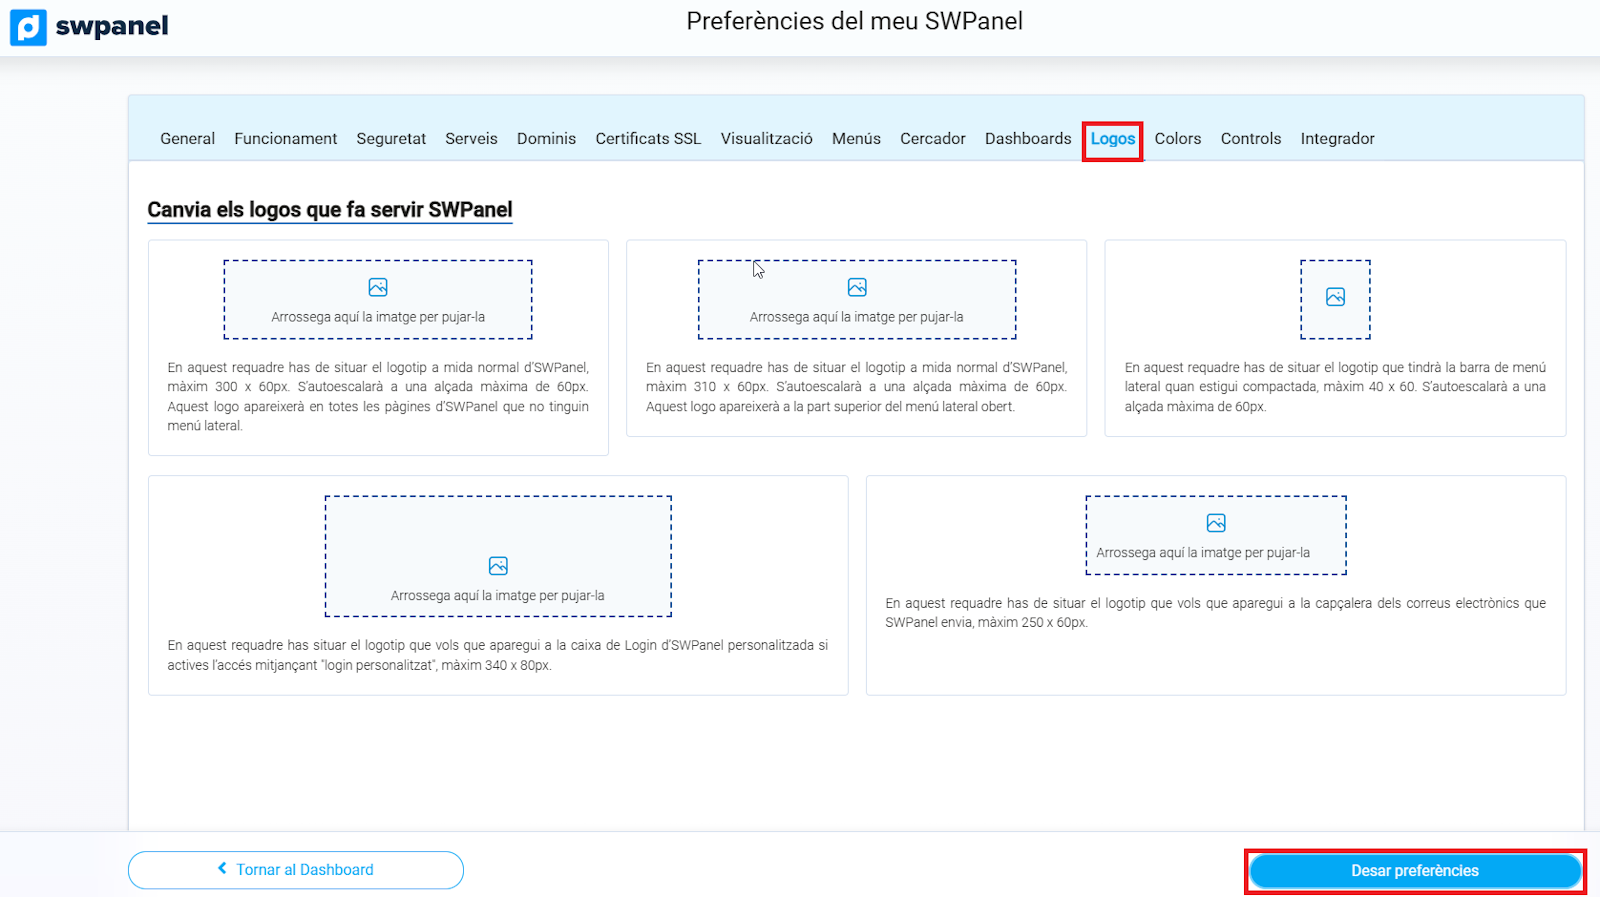Click image icon in open side menu logo box
1600x897 pixels.
[x=857, y=288]
